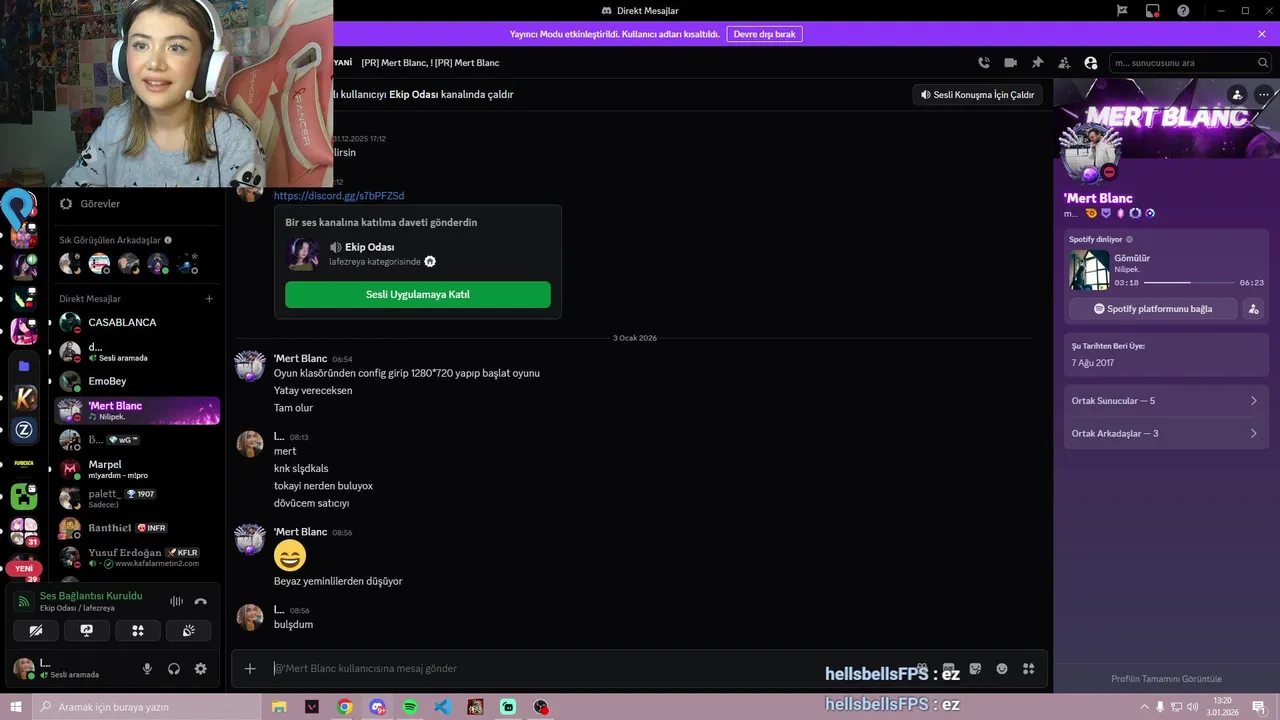
Task: Start an activity from voice panel
Action: coord(138,630)
